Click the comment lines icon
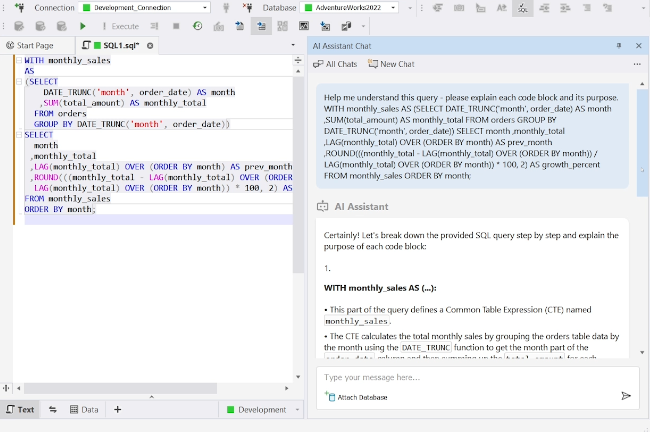This screenshot has width=653, height=432. pos(586,7)
